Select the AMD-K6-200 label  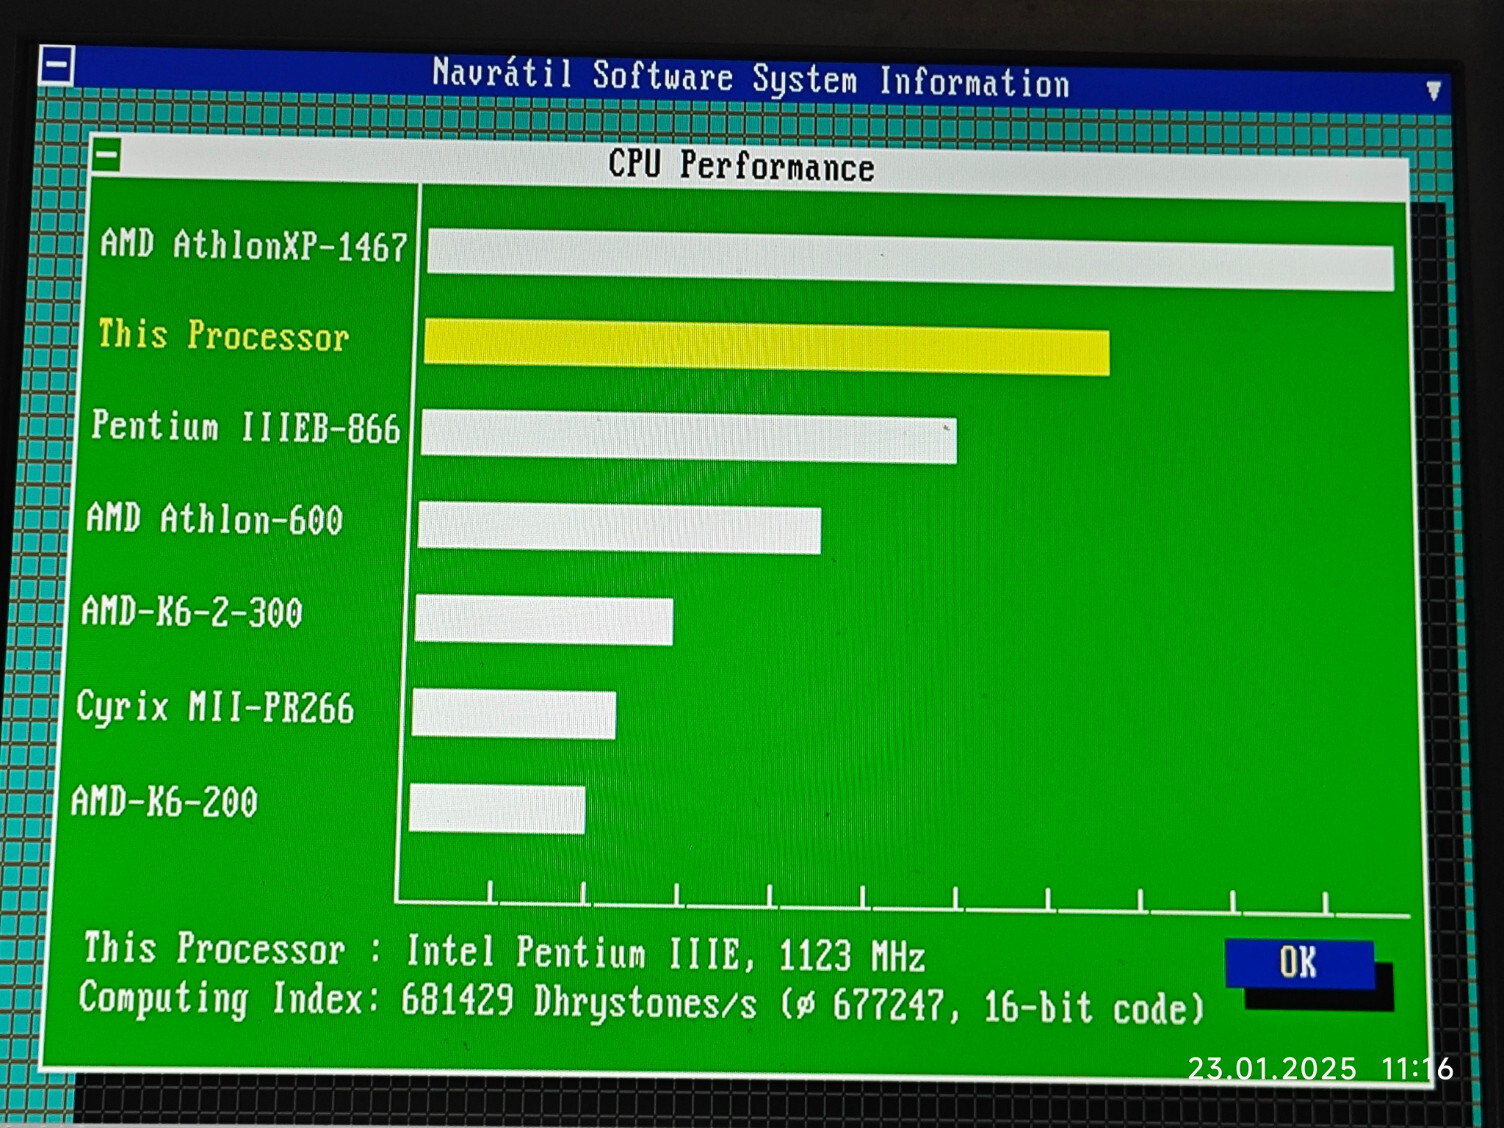[x=164, y=802]
